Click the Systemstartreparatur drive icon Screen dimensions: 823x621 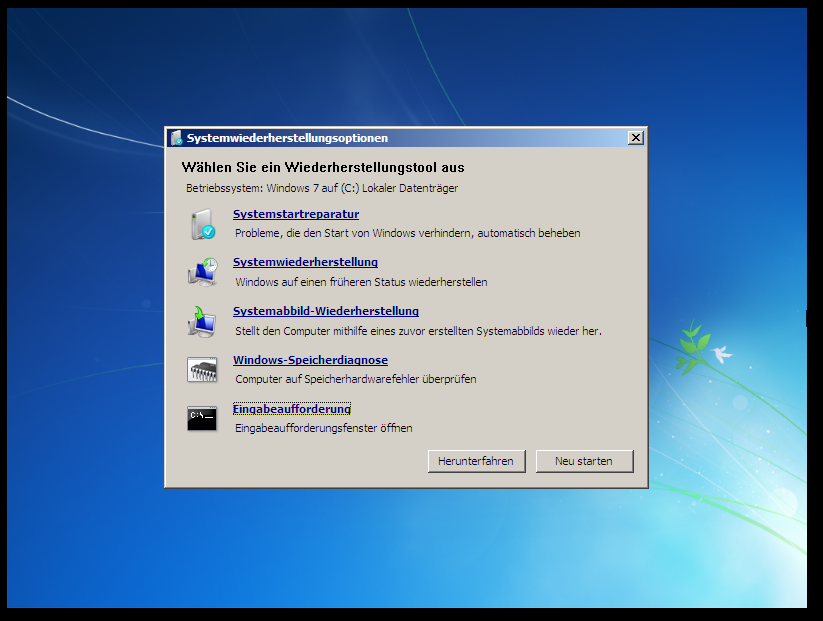203,224
